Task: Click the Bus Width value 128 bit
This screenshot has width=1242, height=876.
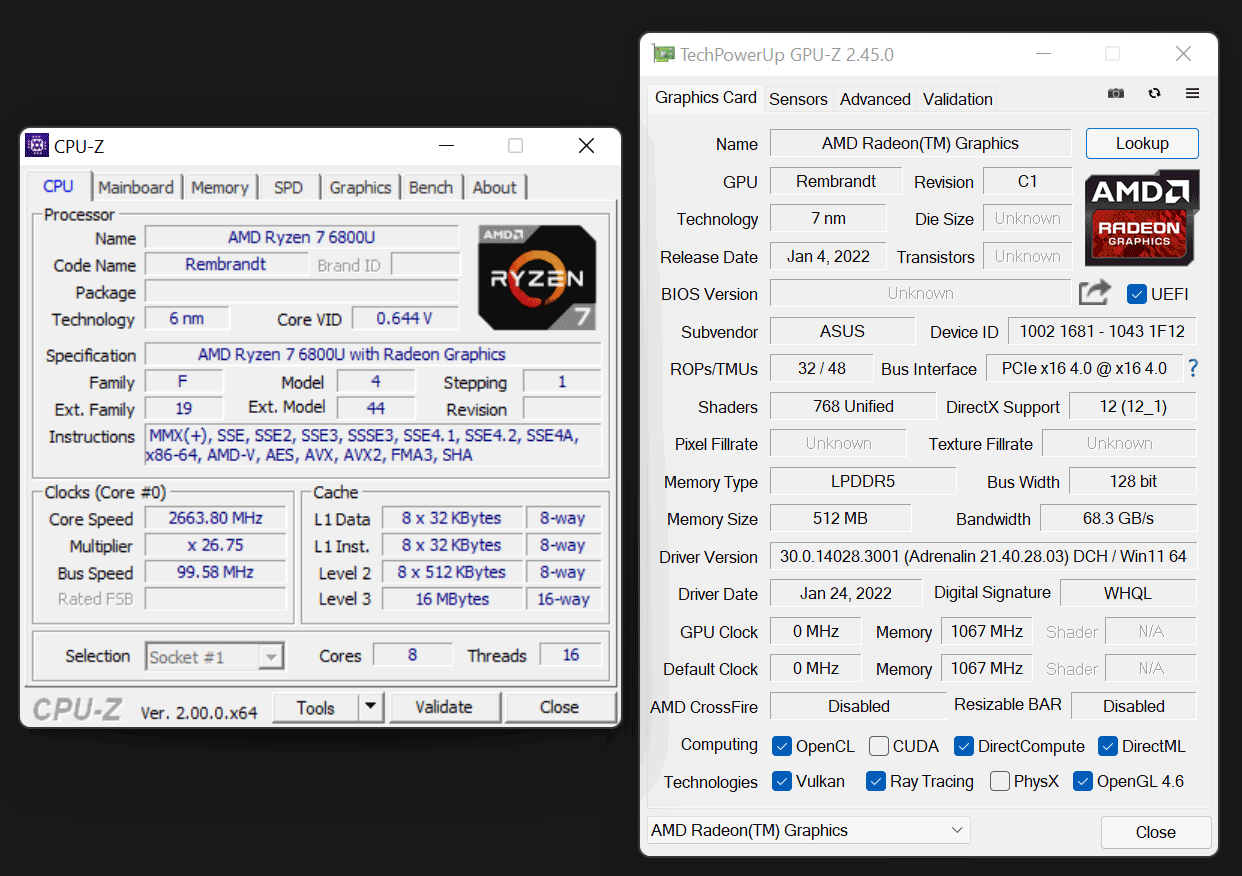Action: (1133, 481)
